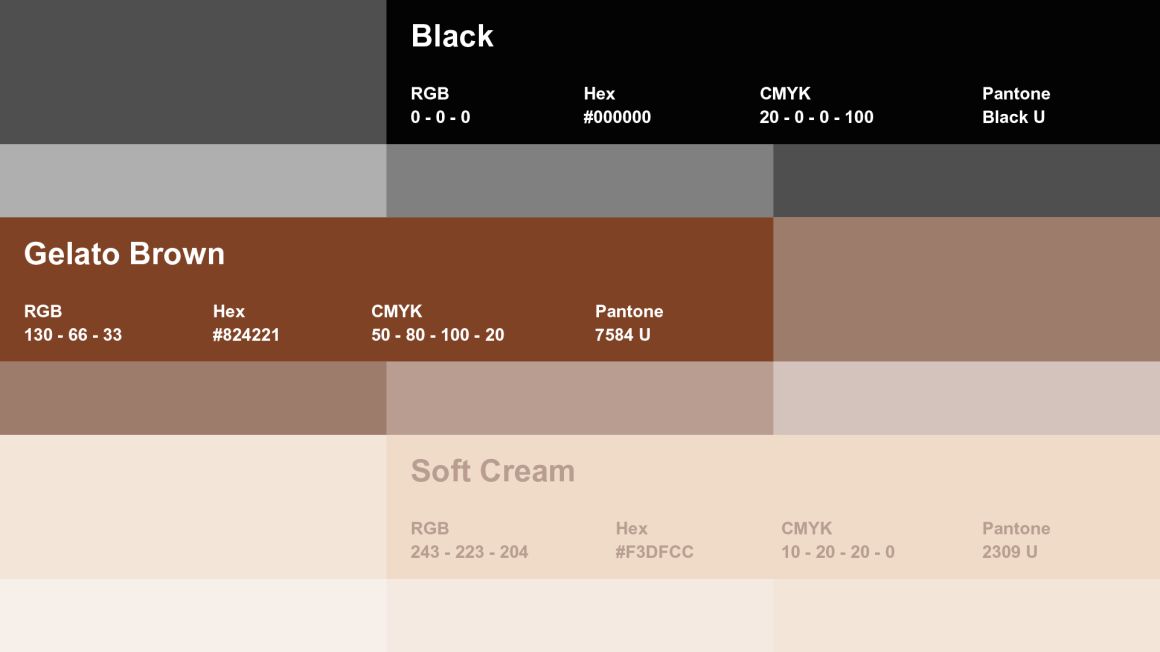Pick the light gray tint swatch
Screen dimensions: 1160x652
click(193, 181)
